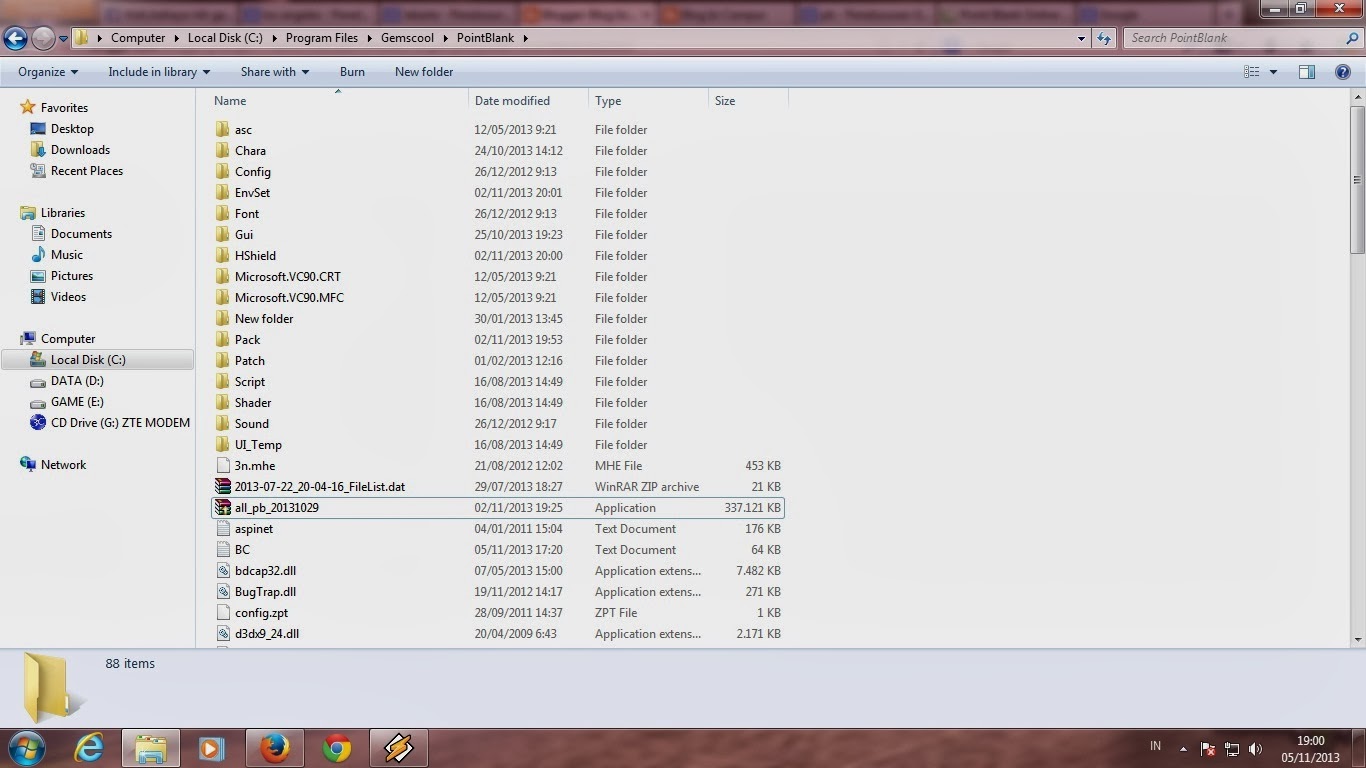Image resolution: width=1366 pixels, height=768 pixels.
Task: Click the Computer breadcrumb segment
Action: 138,38
